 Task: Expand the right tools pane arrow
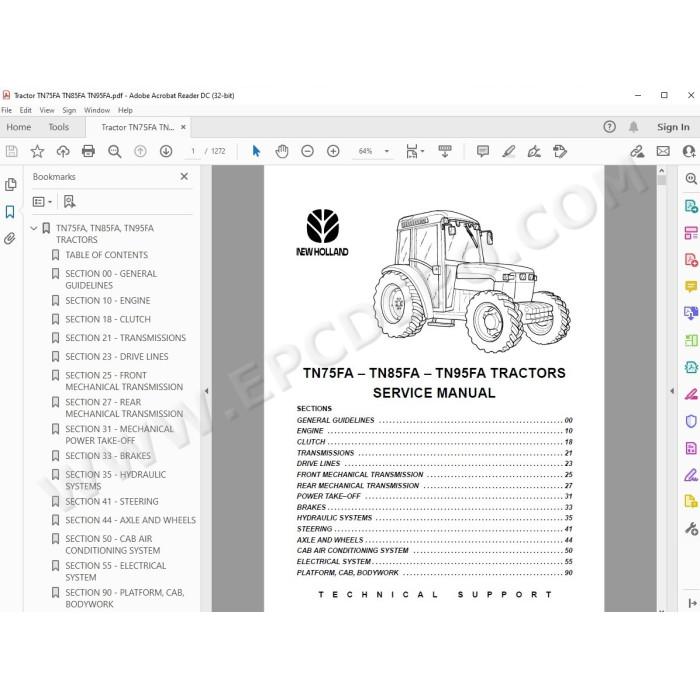672,391
